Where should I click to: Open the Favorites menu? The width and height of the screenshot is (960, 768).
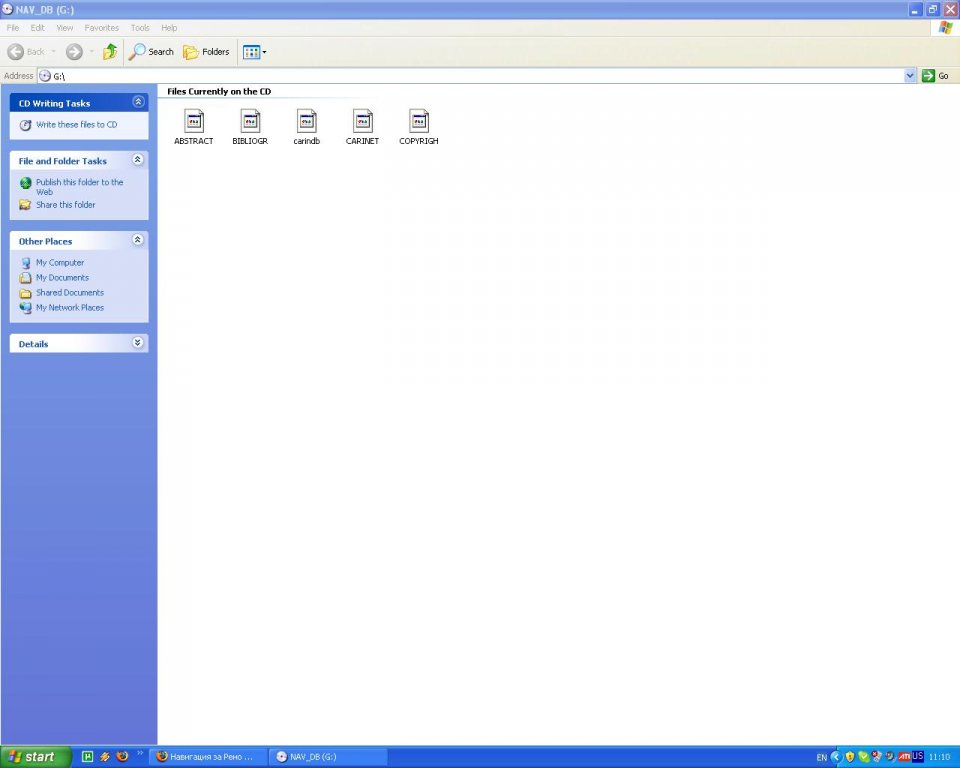101,28
